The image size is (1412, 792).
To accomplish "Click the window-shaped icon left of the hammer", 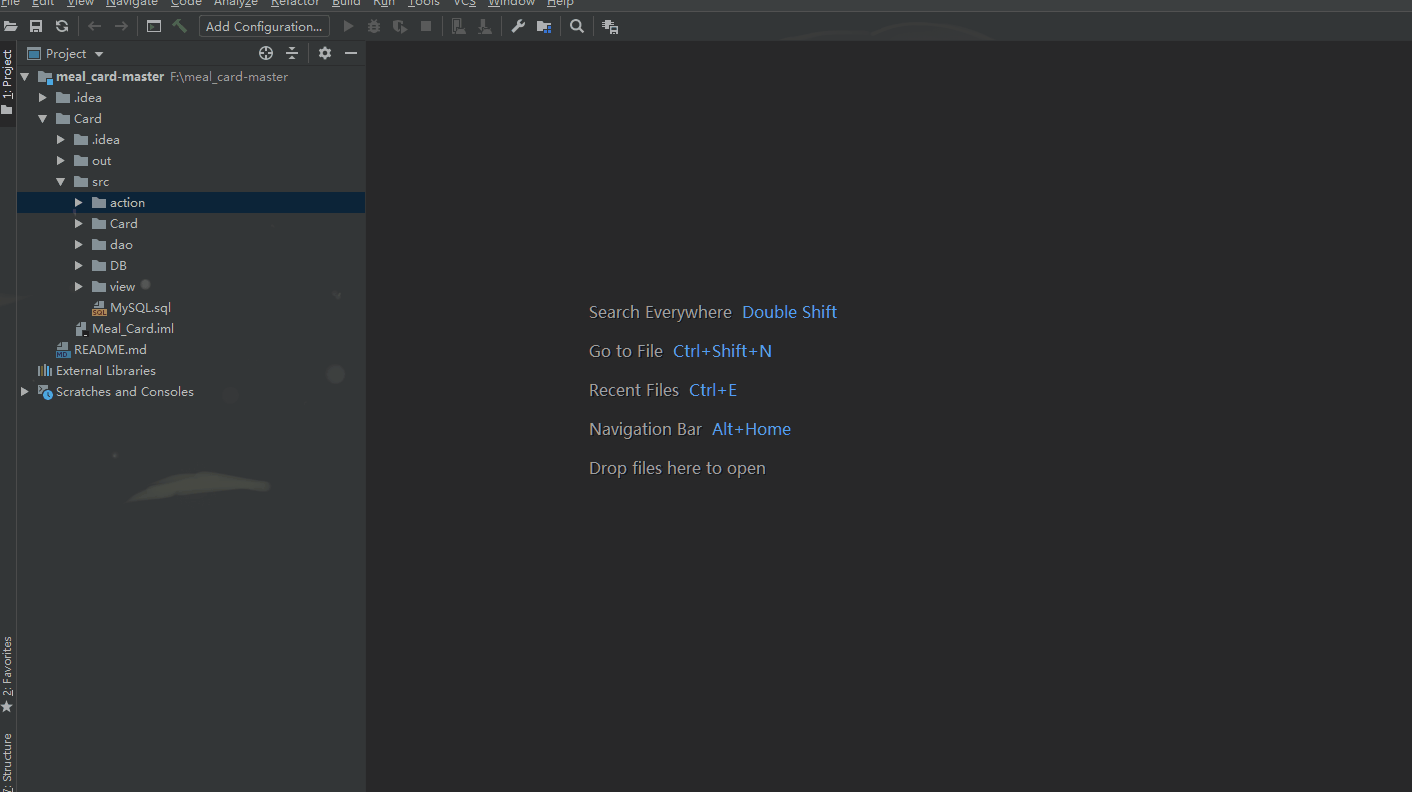I will coord(154,26).
